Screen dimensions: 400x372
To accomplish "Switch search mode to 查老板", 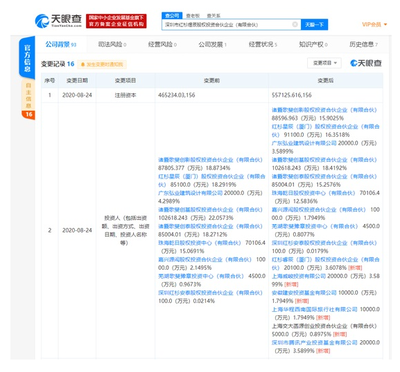I will pos(192,16).
